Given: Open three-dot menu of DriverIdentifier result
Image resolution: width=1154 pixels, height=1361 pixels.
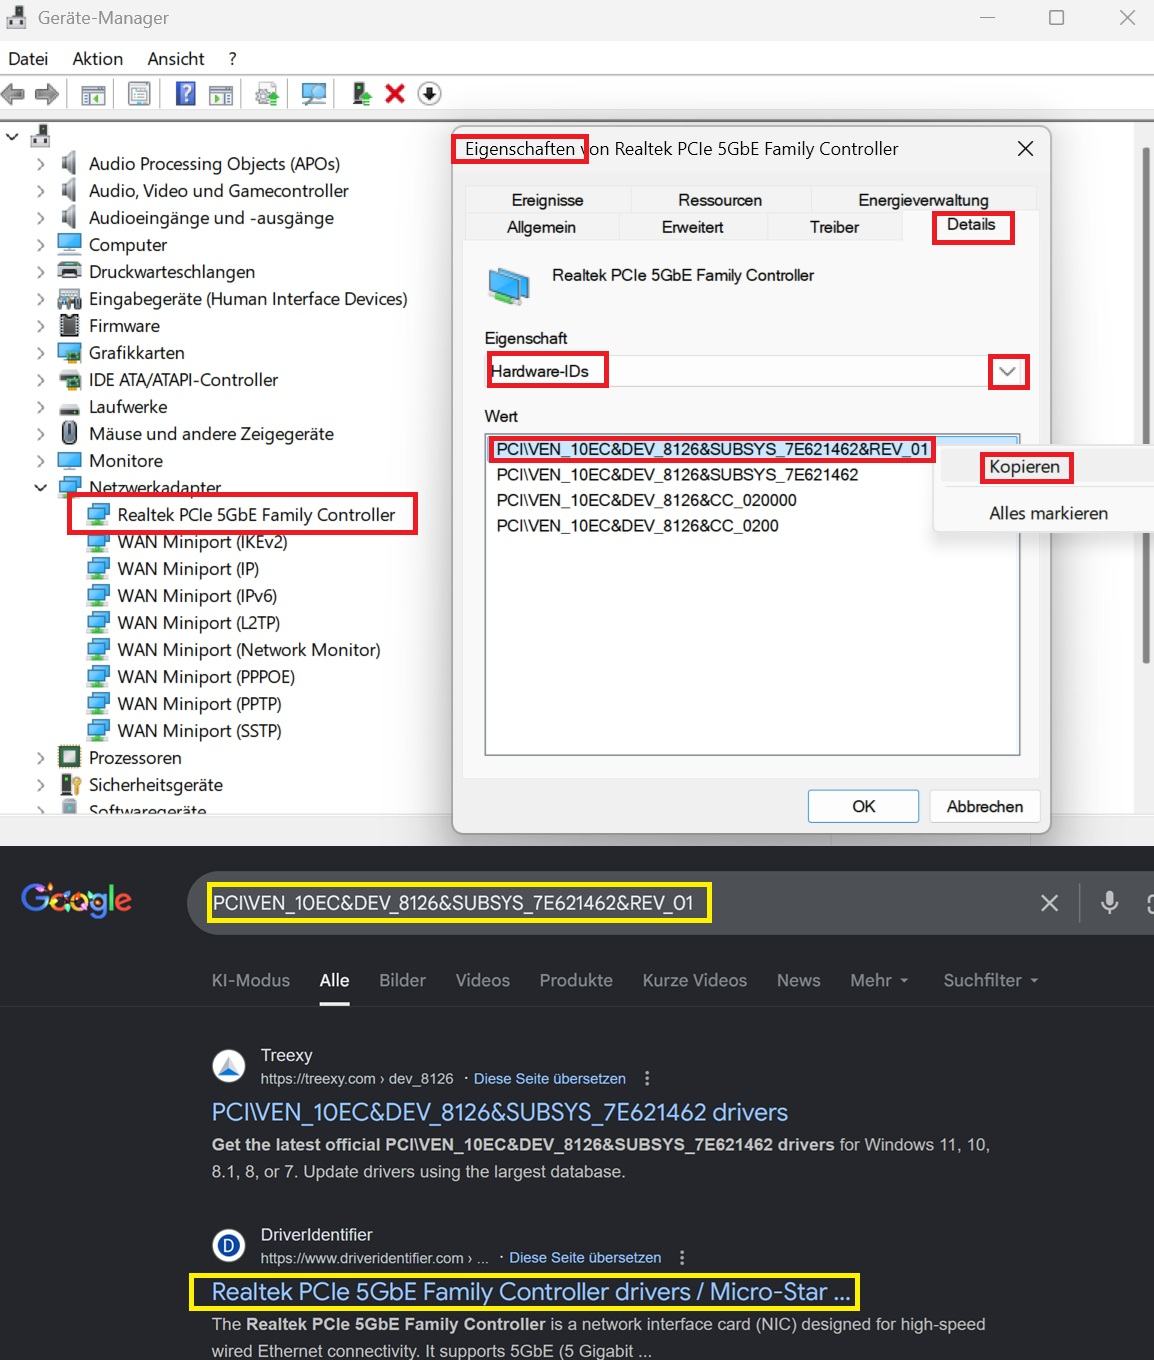Looking at the screenshot, I should (x=682, y=1258).
